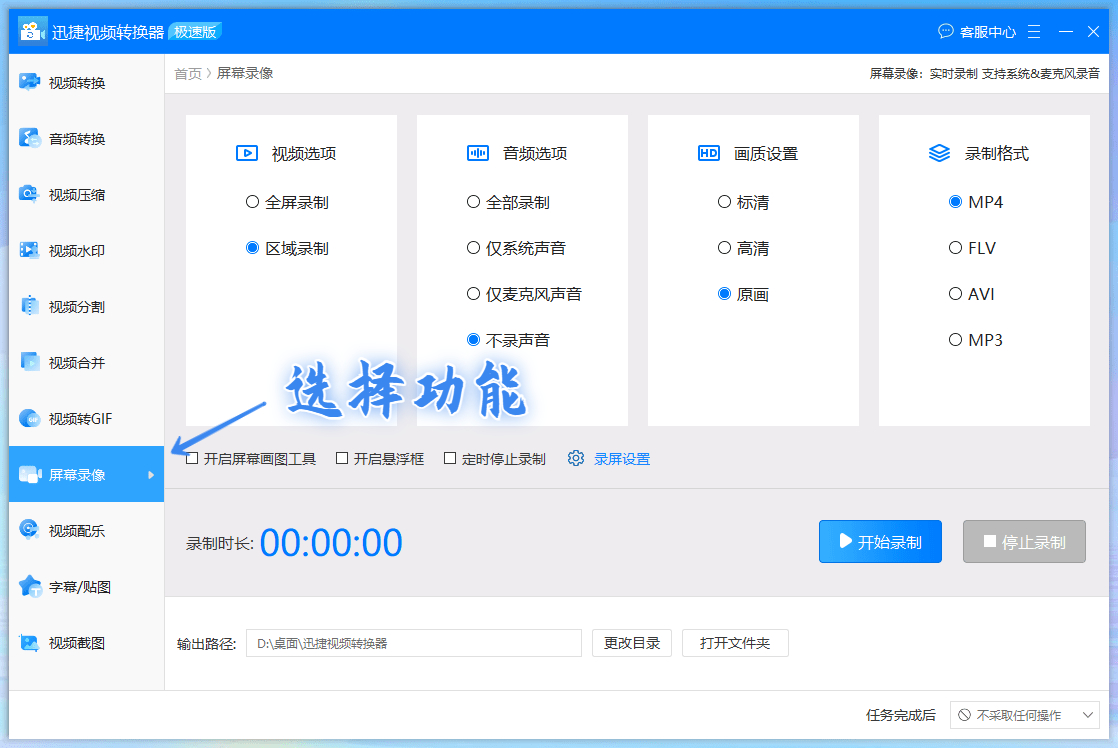Screen dimensions: 1118x748
Task: Click 更改目录 button
Action: (x=632, y=643)
